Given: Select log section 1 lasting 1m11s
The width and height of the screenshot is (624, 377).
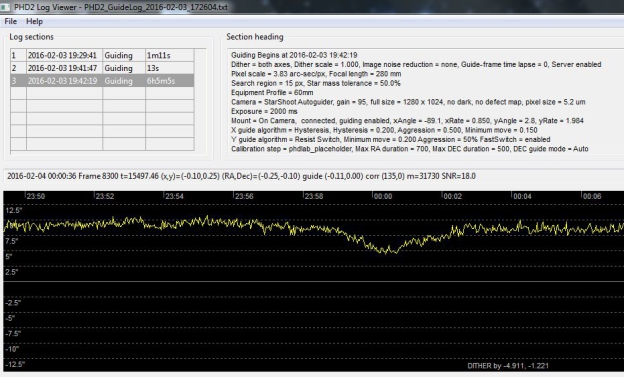Looking at the screenshot, I should tap(102, 55).
